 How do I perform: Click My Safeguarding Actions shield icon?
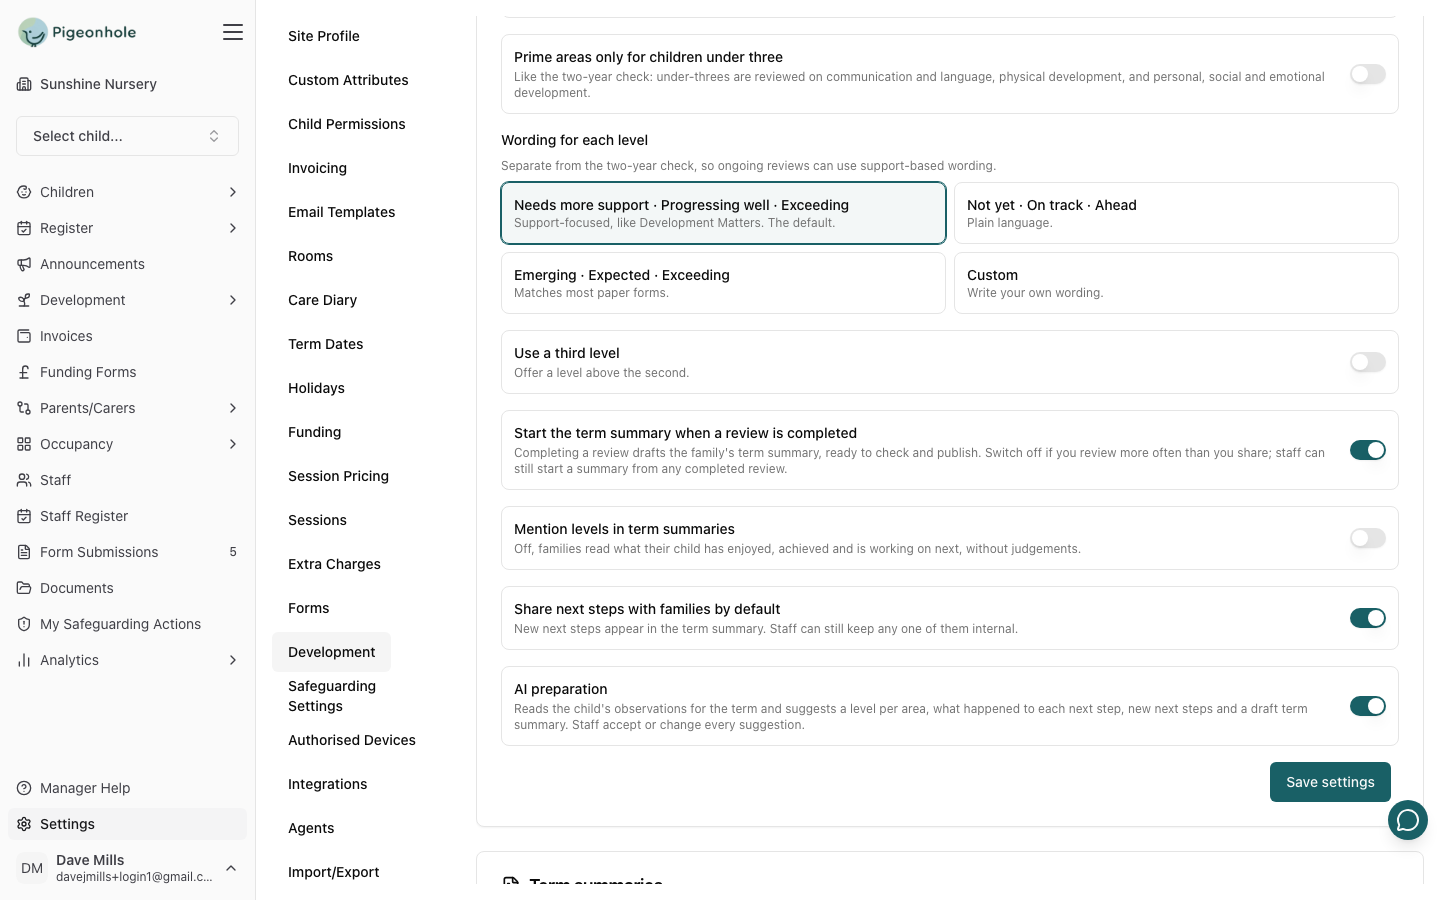pos(24,624)
